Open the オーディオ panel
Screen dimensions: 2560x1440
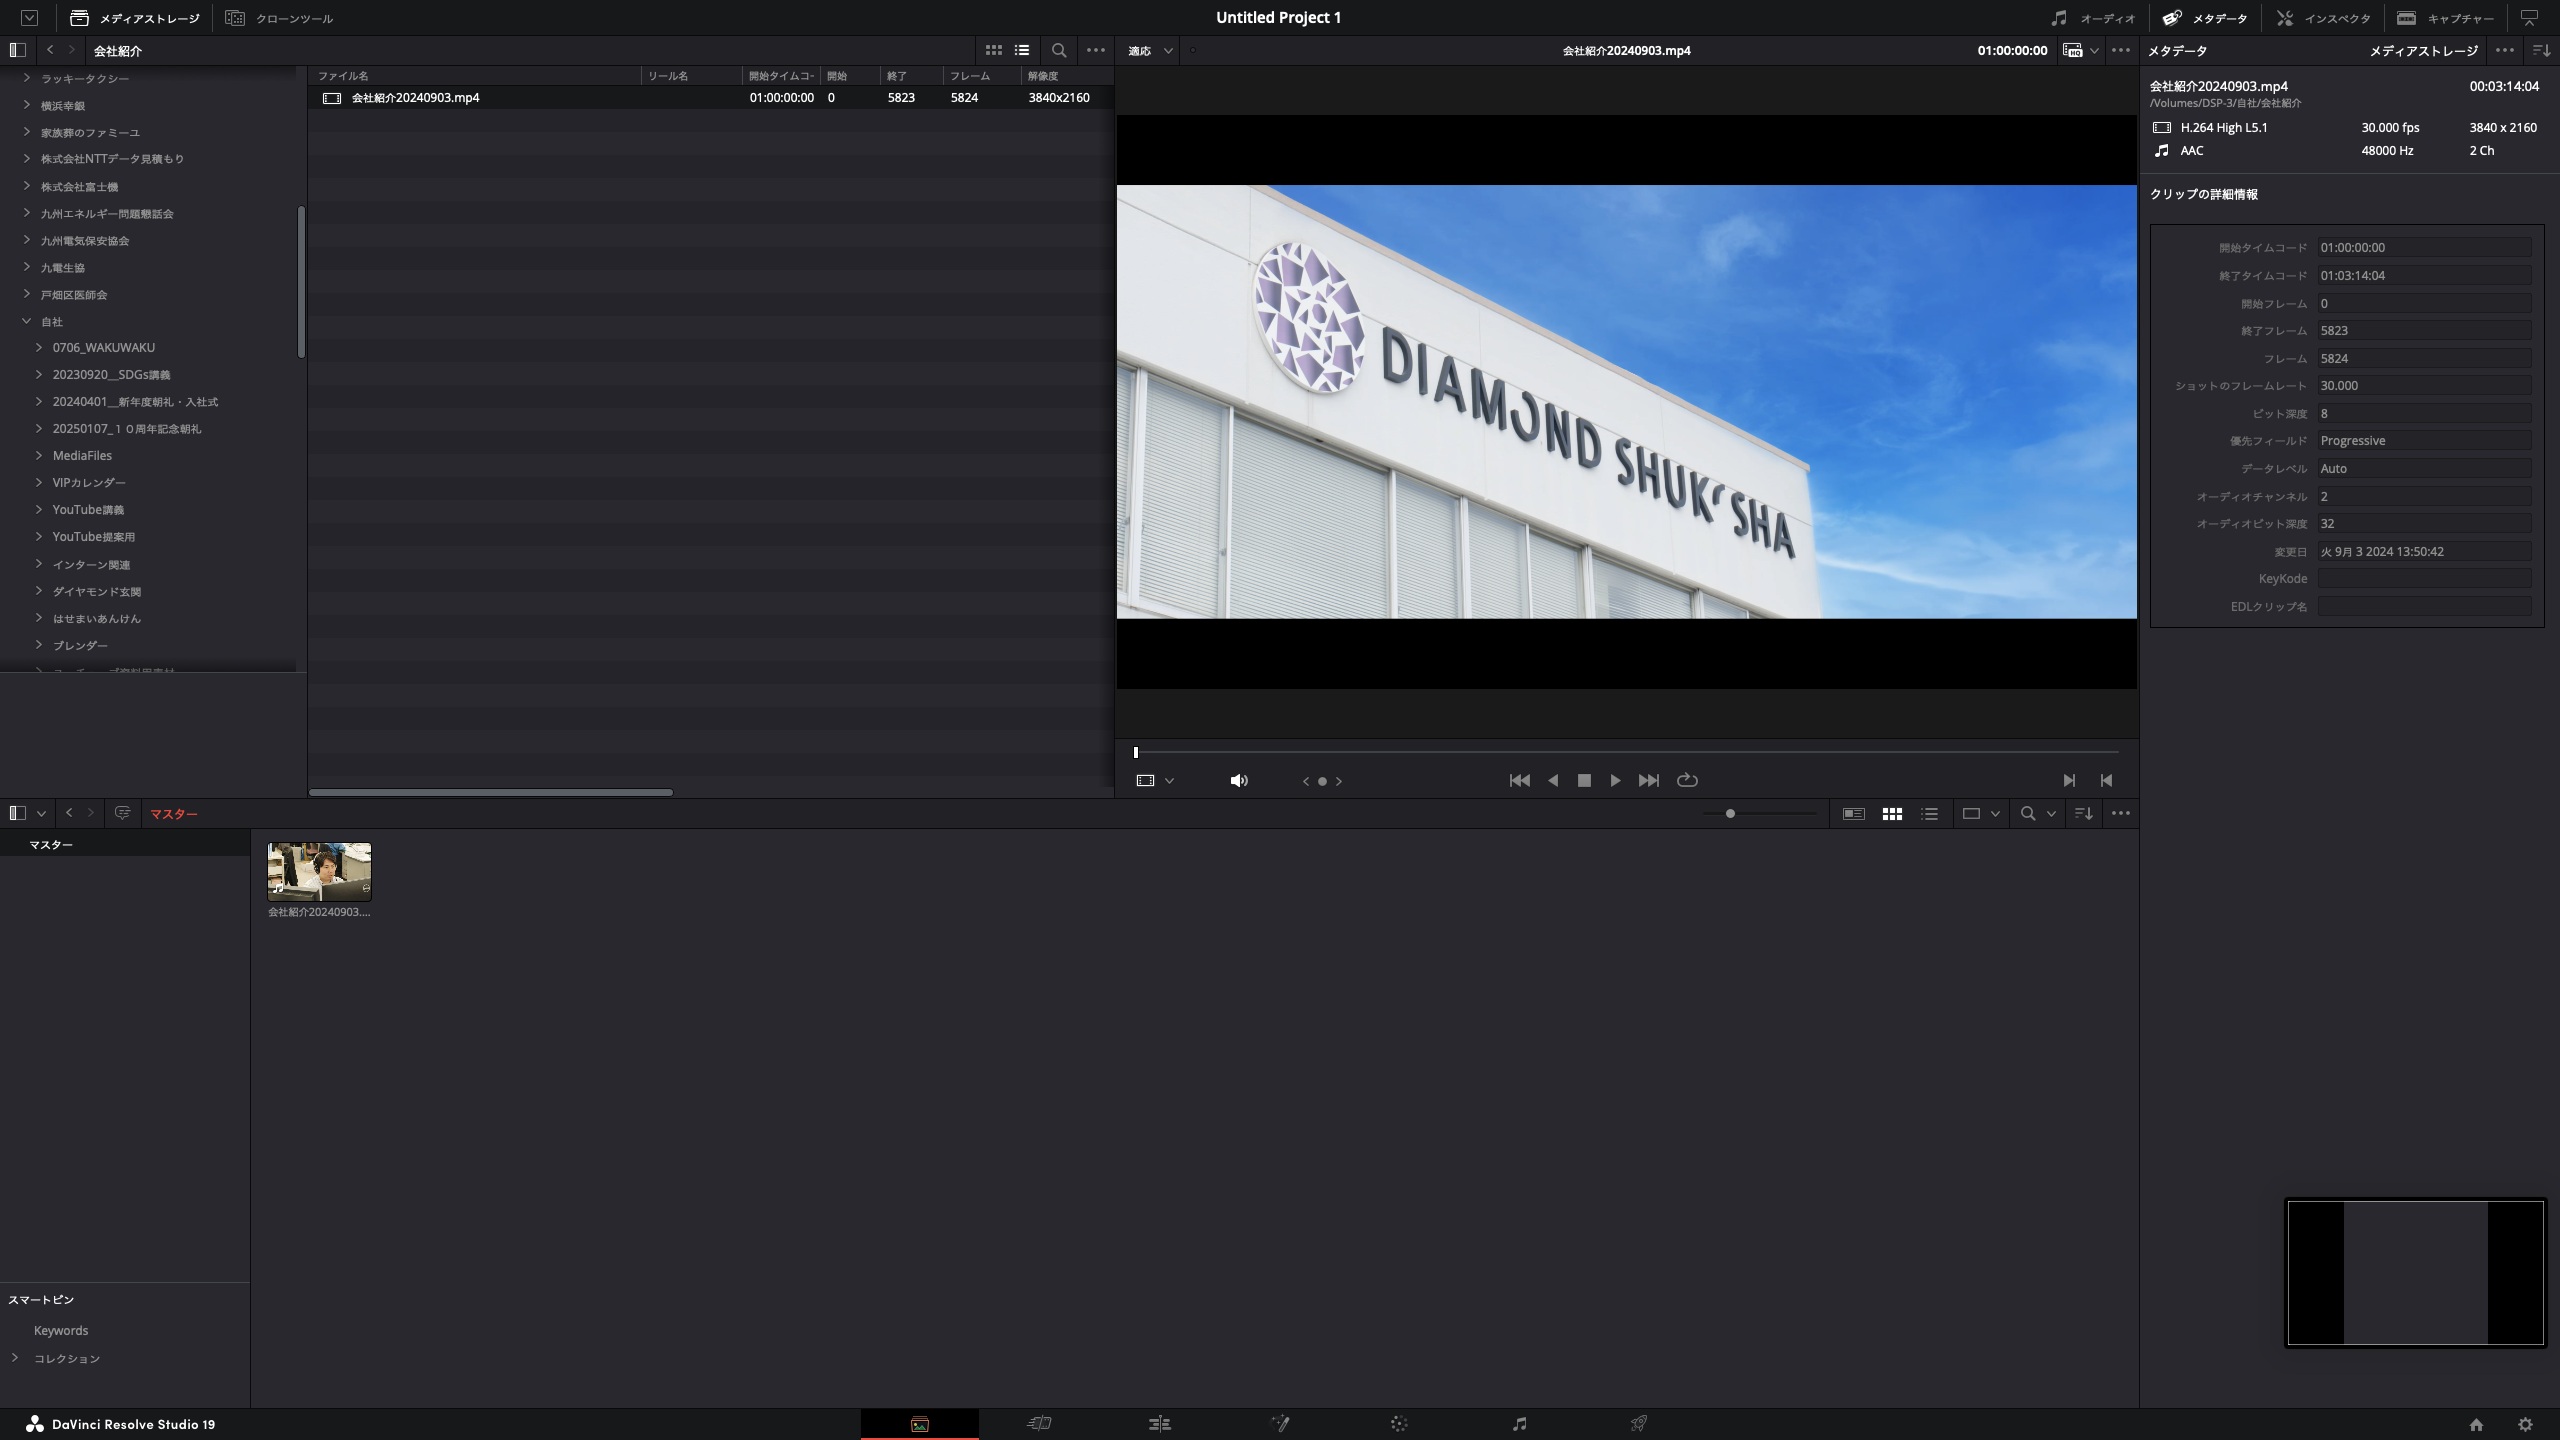pyautogui.click(x=2093, y=18)
